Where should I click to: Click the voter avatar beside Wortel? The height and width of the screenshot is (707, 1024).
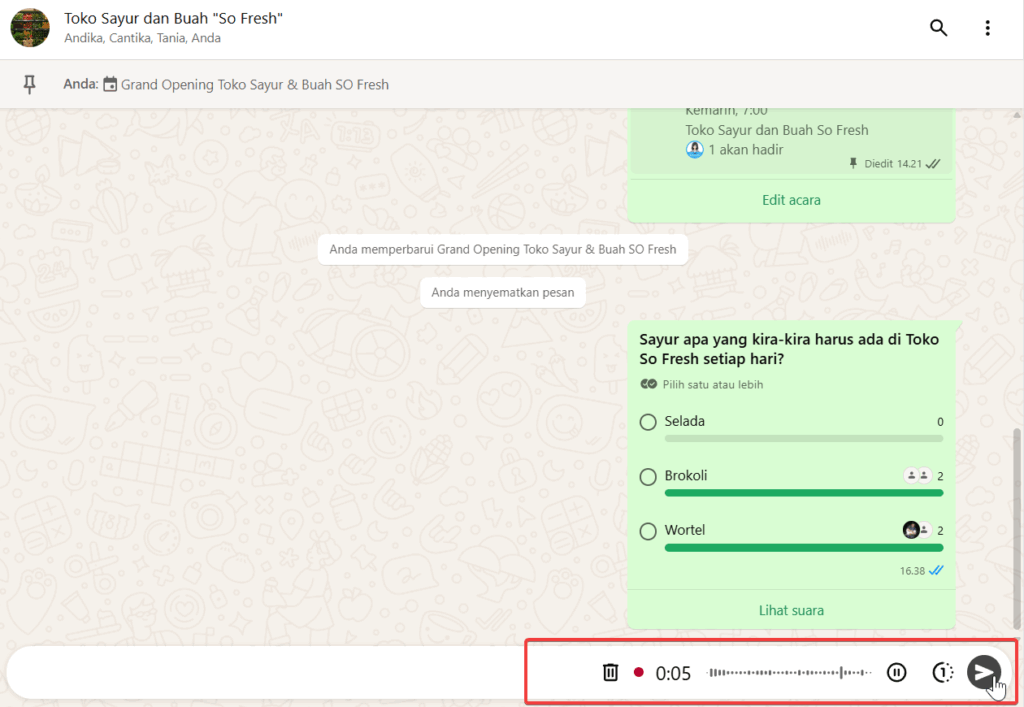point(912,530)
